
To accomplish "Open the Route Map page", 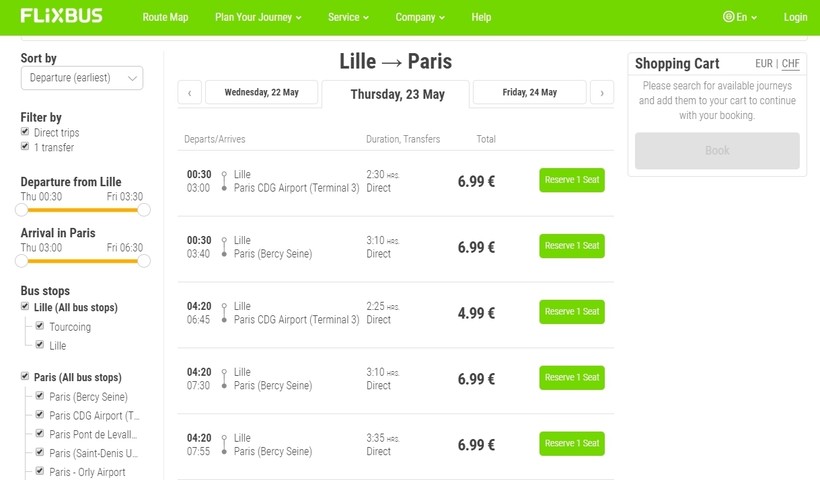I will click(x=165, y=17).
